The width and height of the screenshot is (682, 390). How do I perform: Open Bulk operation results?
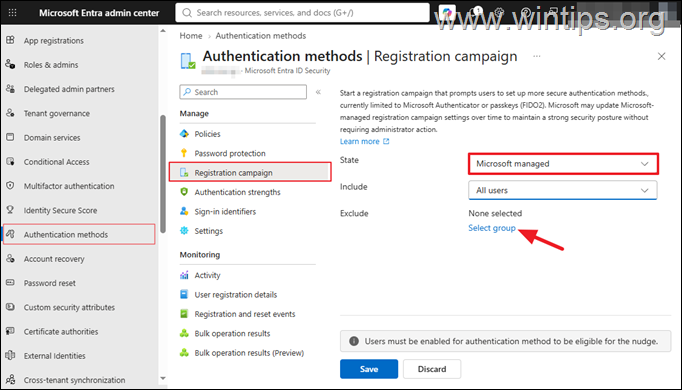(x=232, y=333)
